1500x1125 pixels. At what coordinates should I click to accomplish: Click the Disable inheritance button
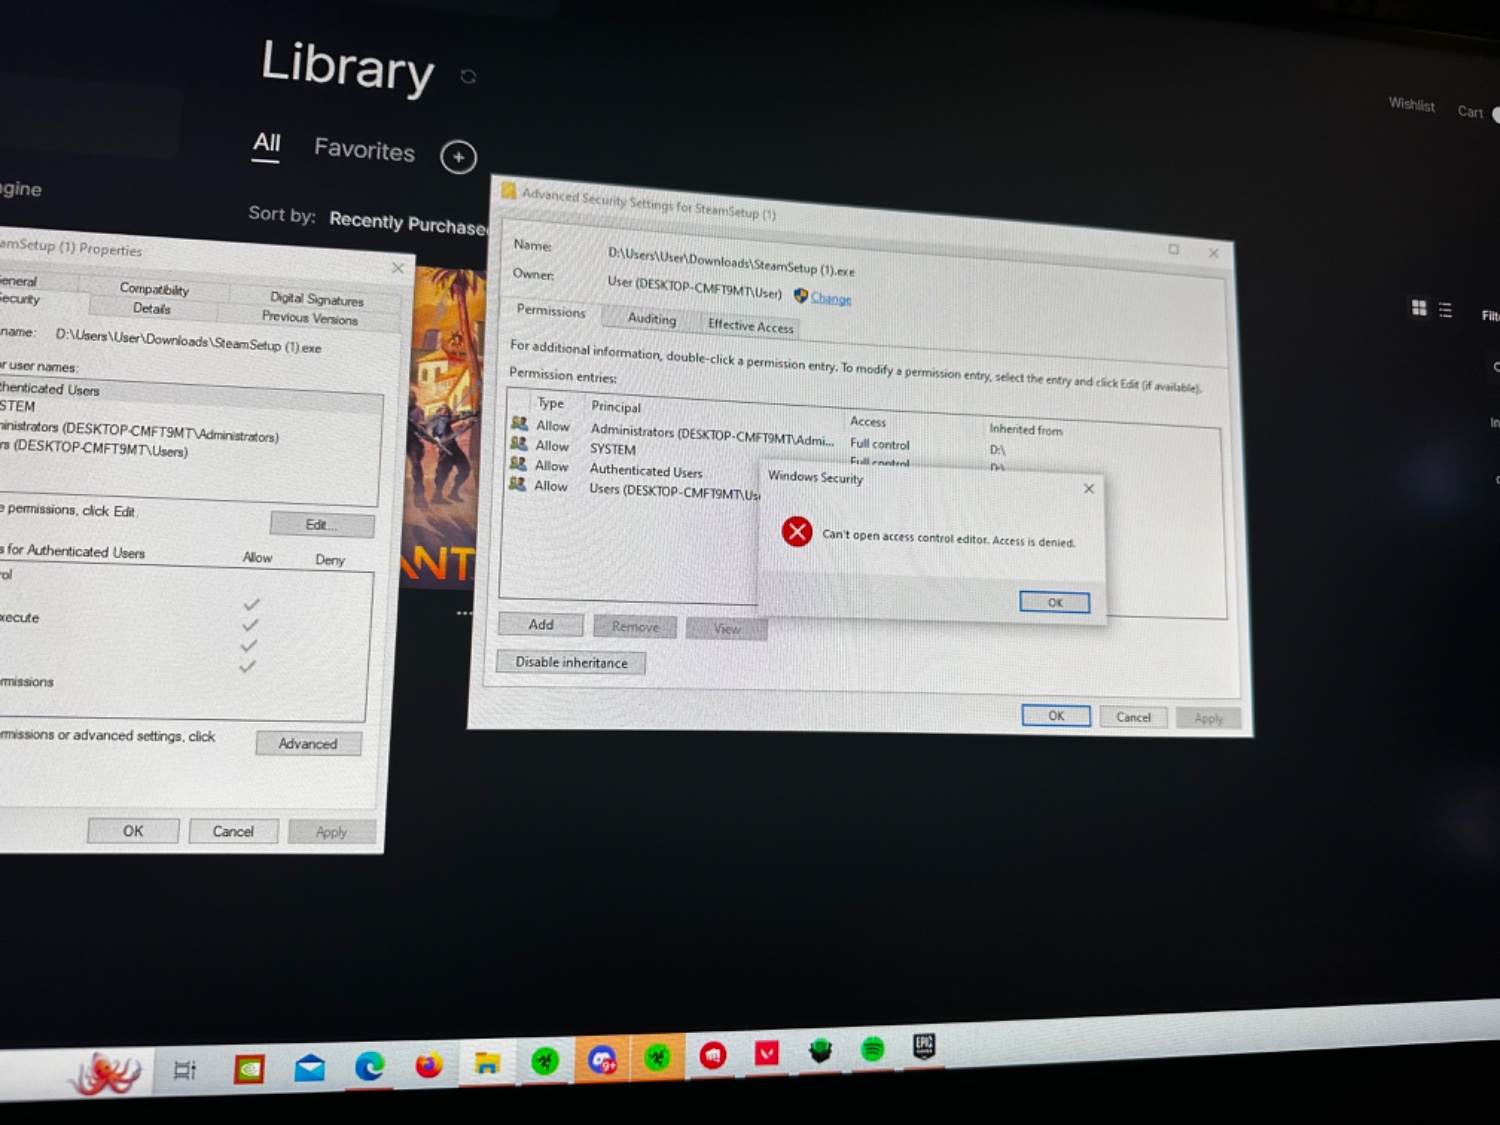point(571,662)
